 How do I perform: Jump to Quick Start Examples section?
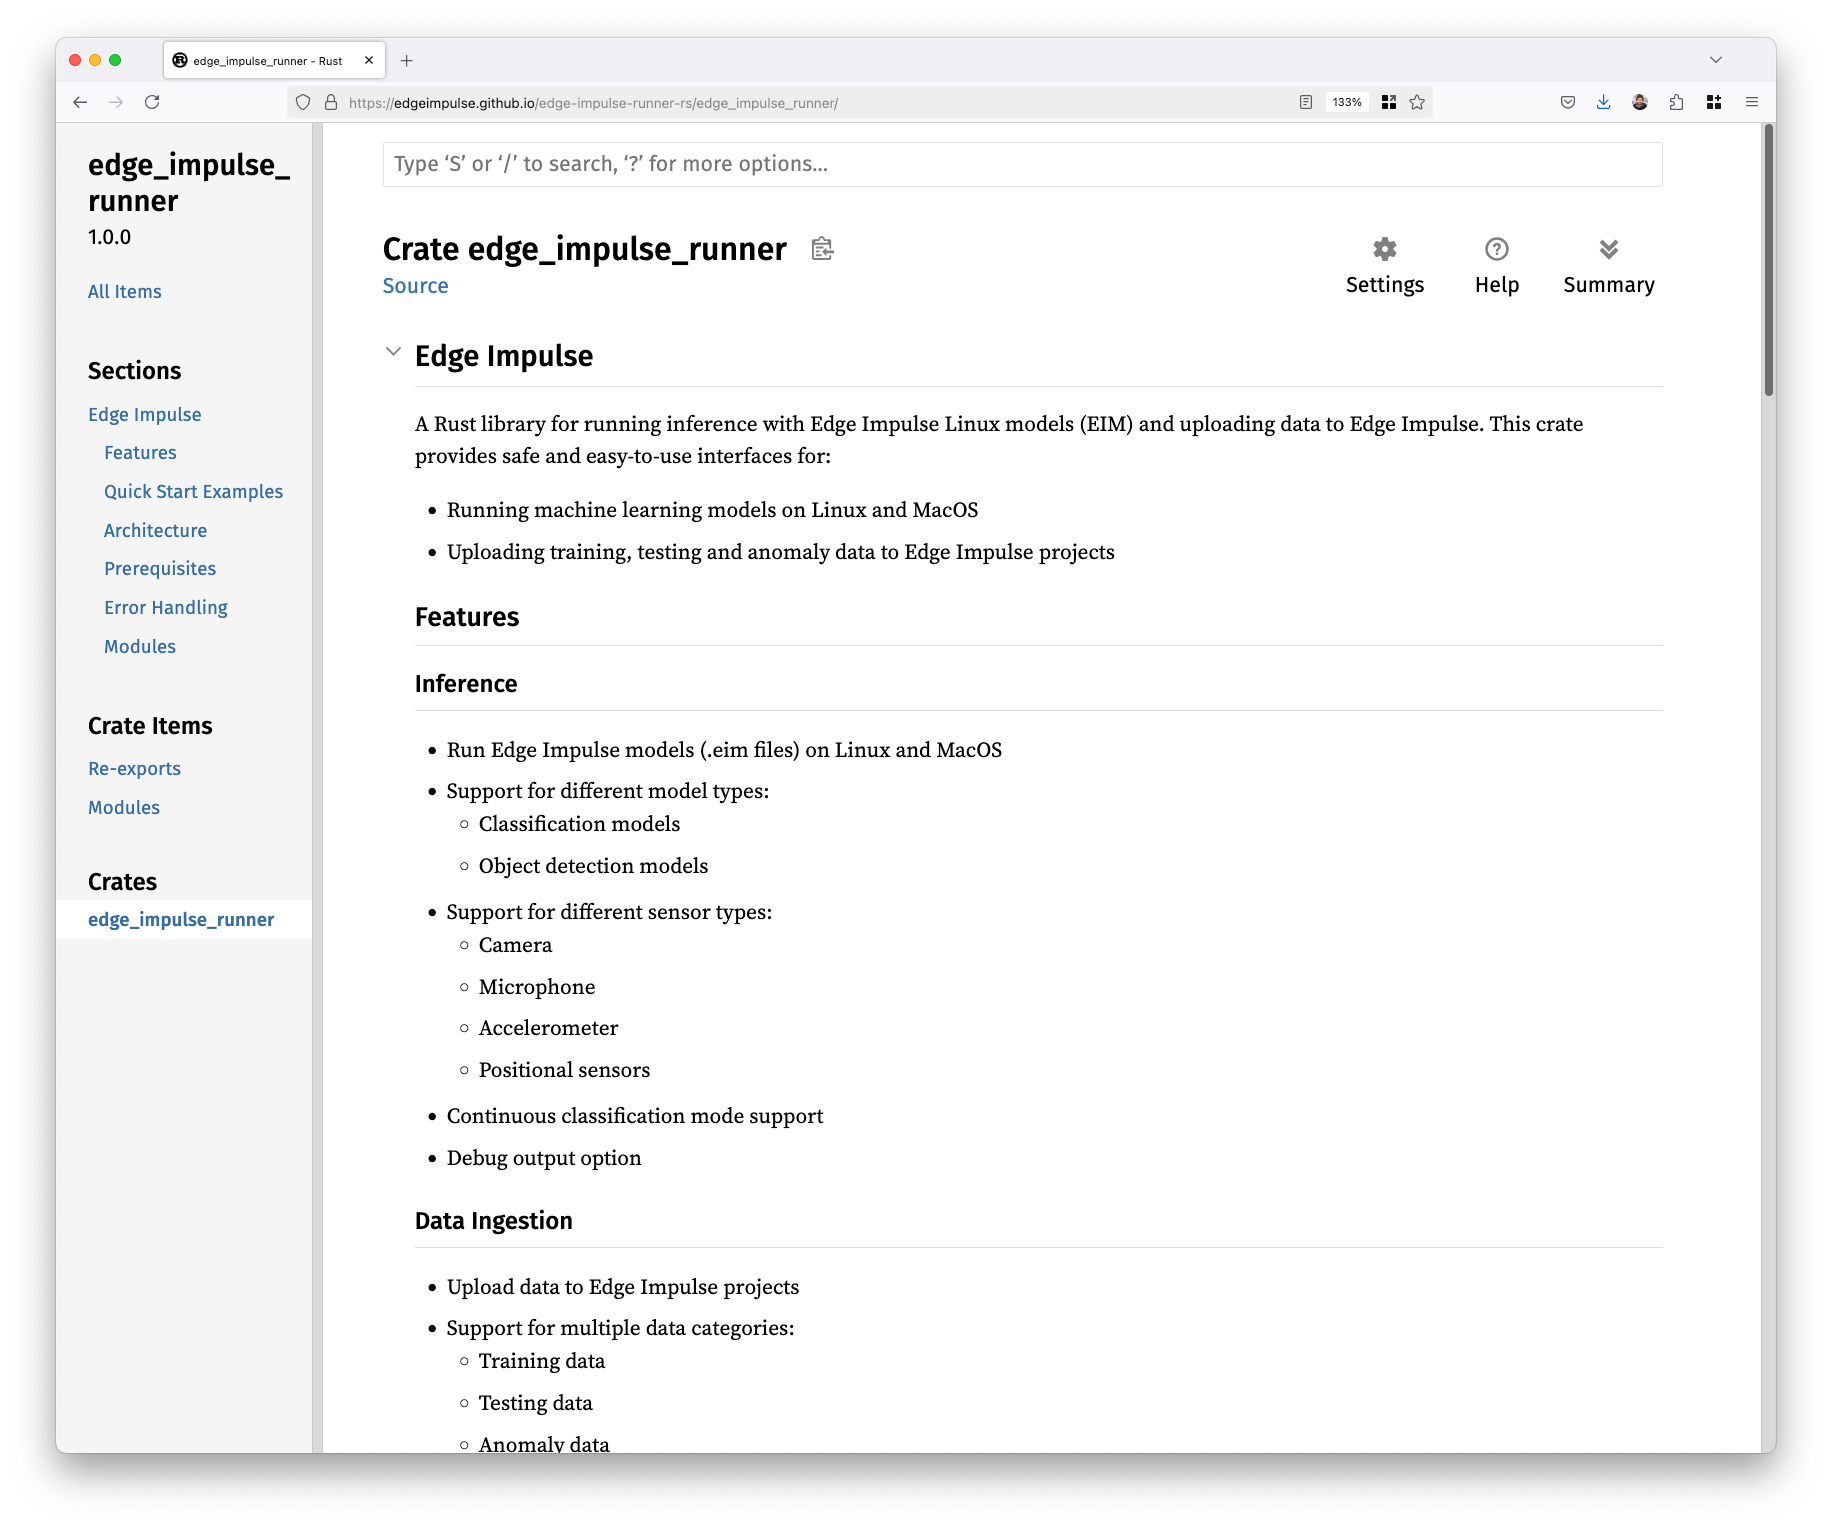tap(194, 492)
